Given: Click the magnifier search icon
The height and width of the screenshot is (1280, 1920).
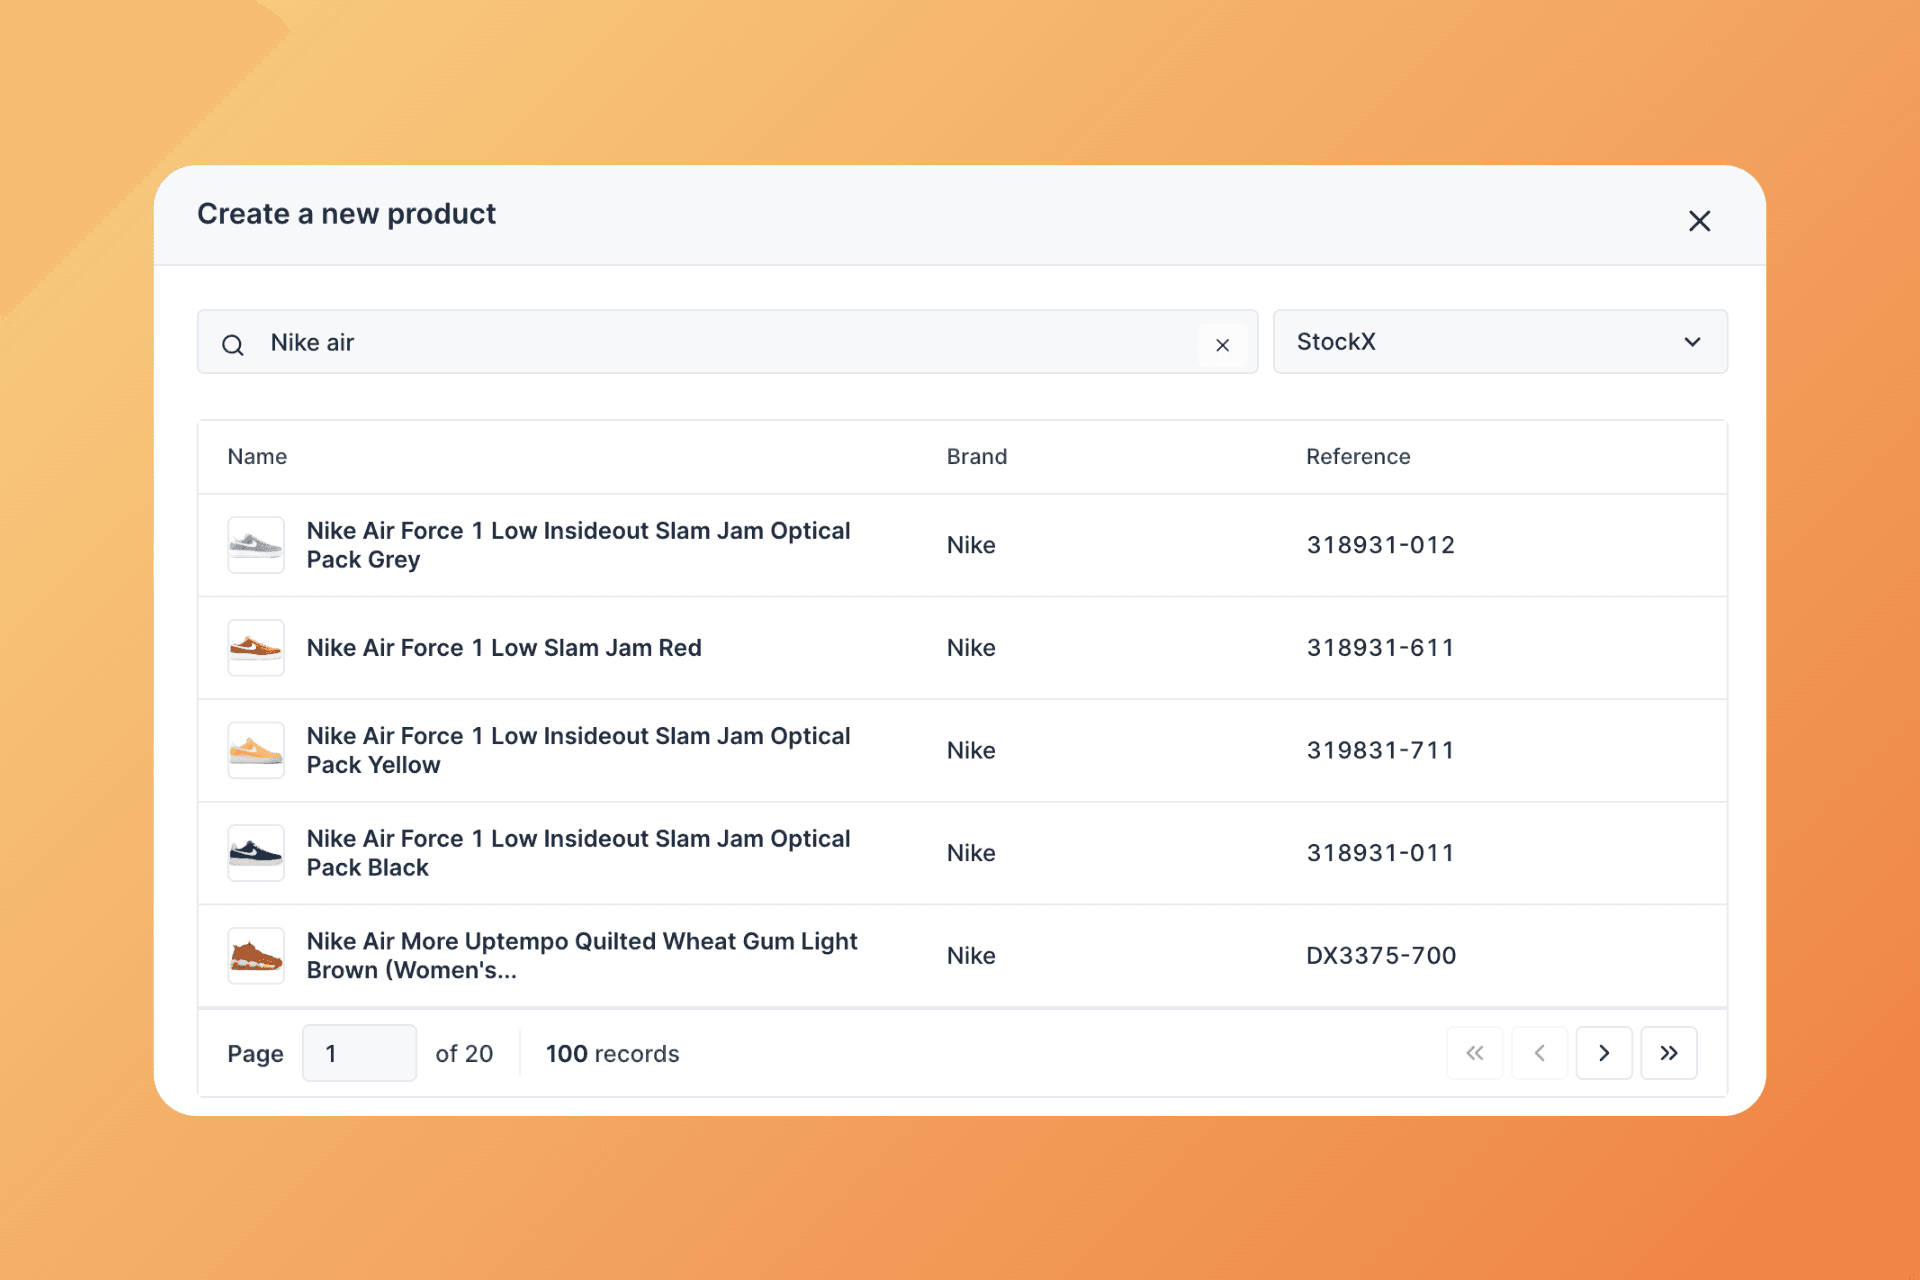Looking at the screenshot, I should pyautogui.click(x=233, y=345).
